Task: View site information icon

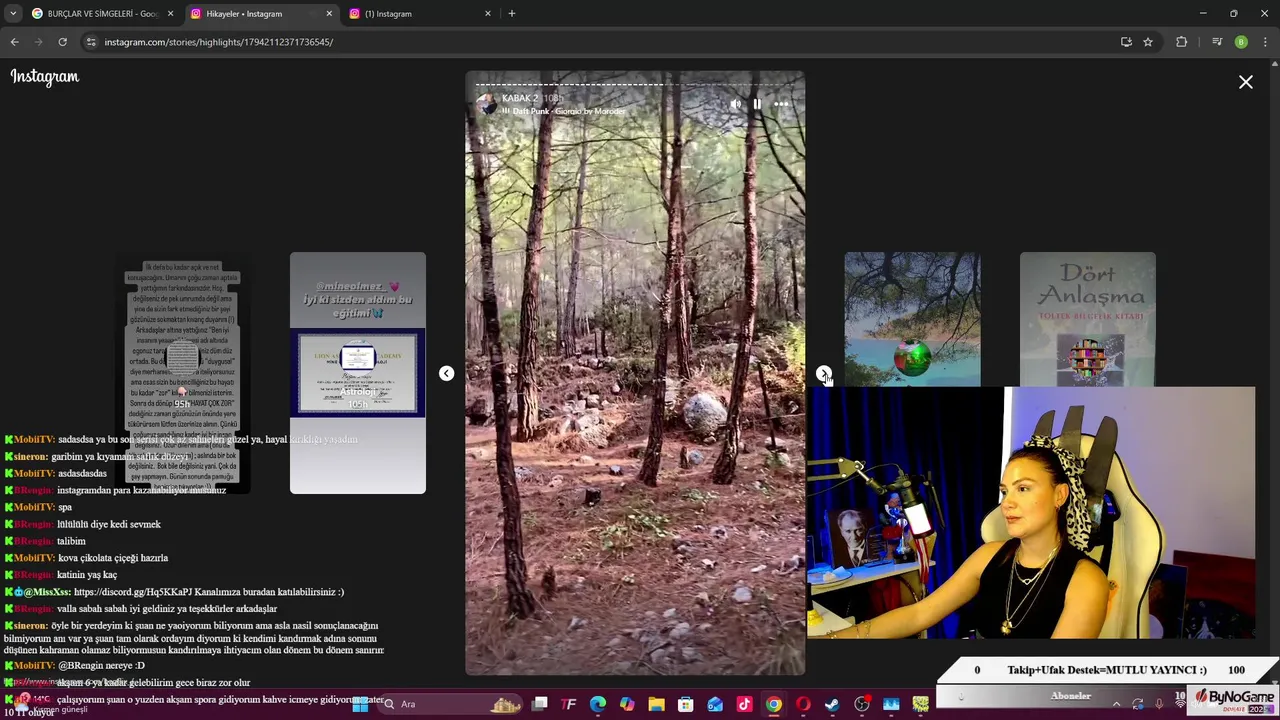Action: (91, 42)
